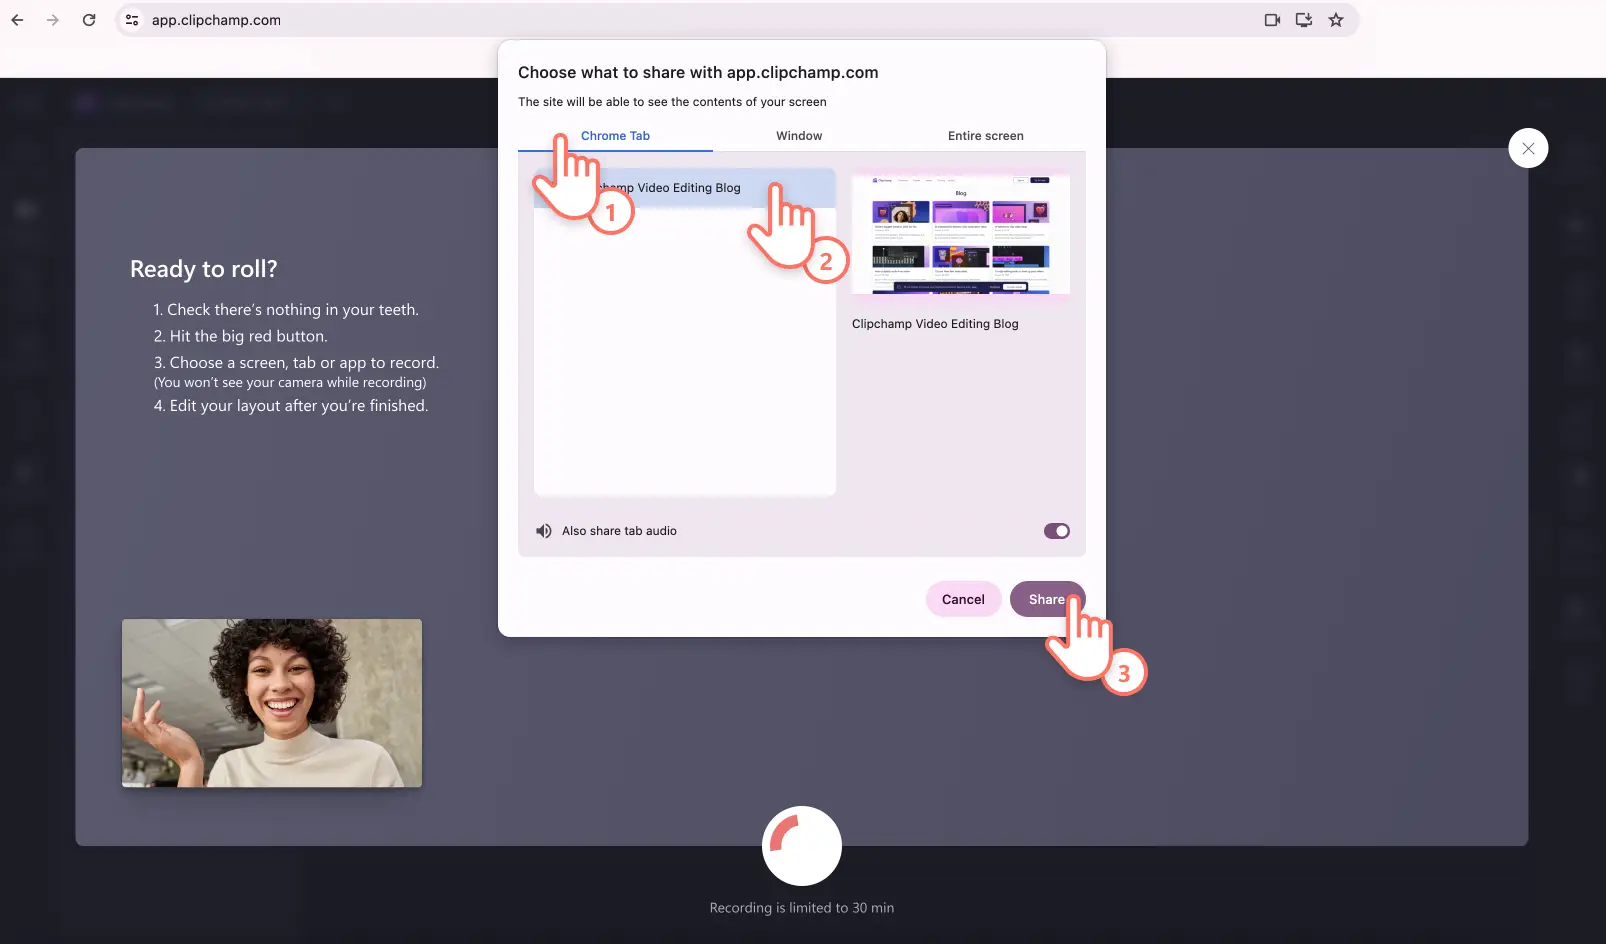Click the Clipchamp blog preview thumbnail
Image resolution: width=1606 pixels, height=944 pixels.
coord(960,235)
